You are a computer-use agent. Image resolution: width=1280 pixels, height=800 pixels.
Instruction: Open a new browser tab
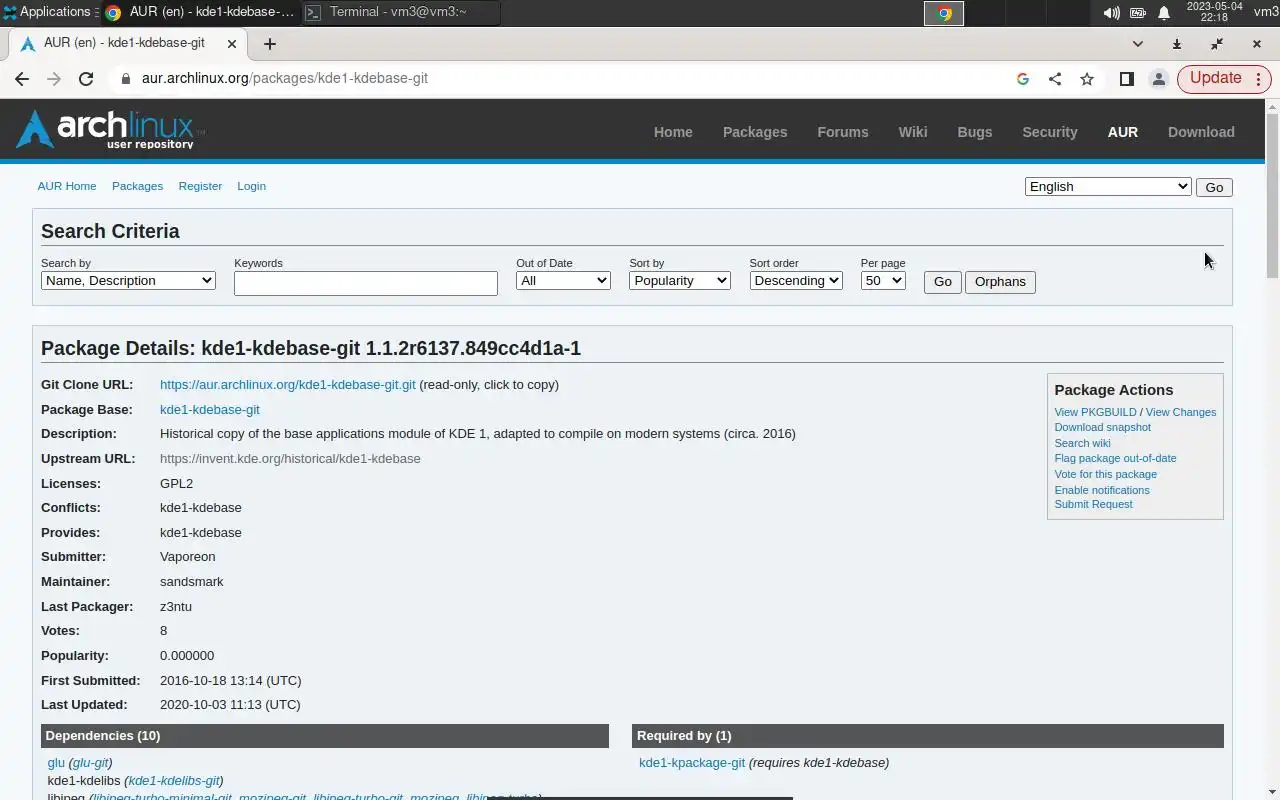point(269,44)
